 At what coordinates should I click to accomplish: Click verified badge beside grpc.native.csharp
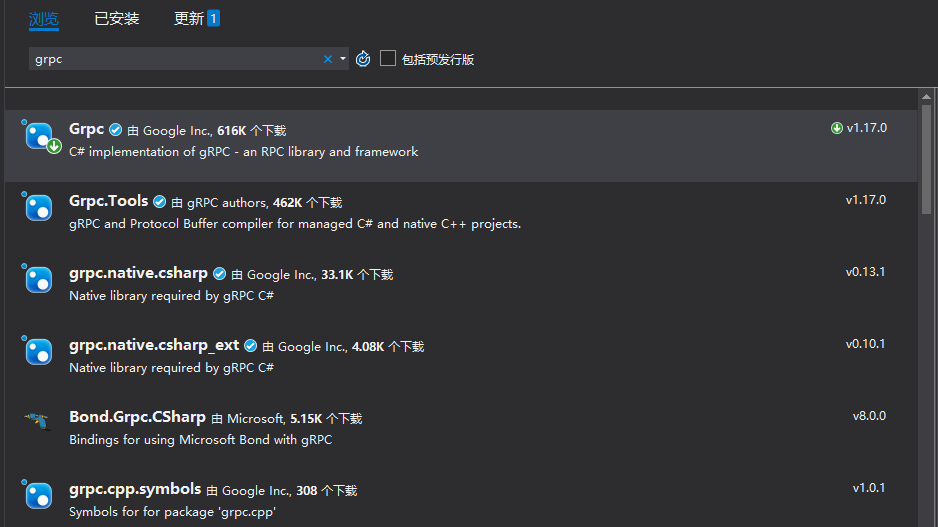pos(220,273)
